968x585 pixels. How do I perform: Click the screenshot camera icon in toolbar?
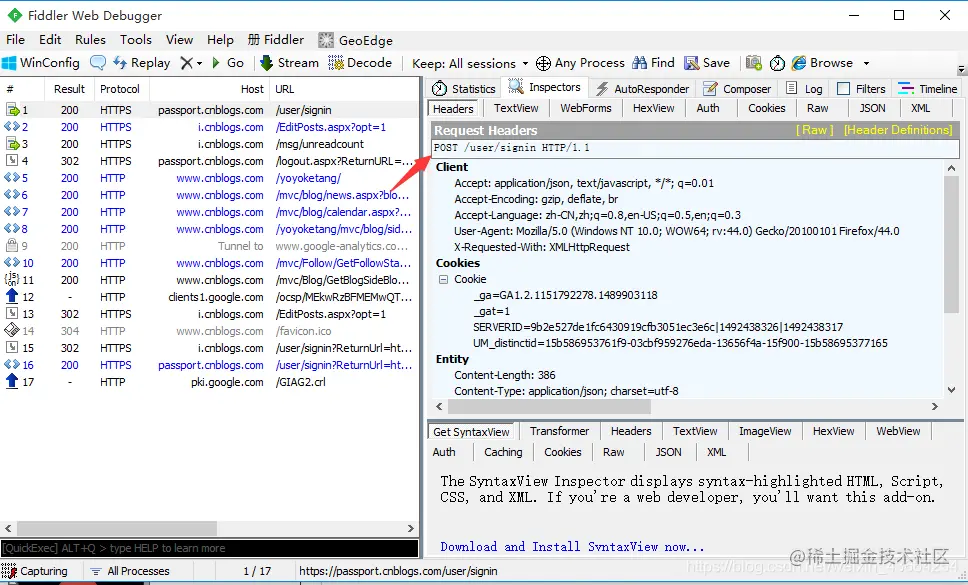point(753,63)
